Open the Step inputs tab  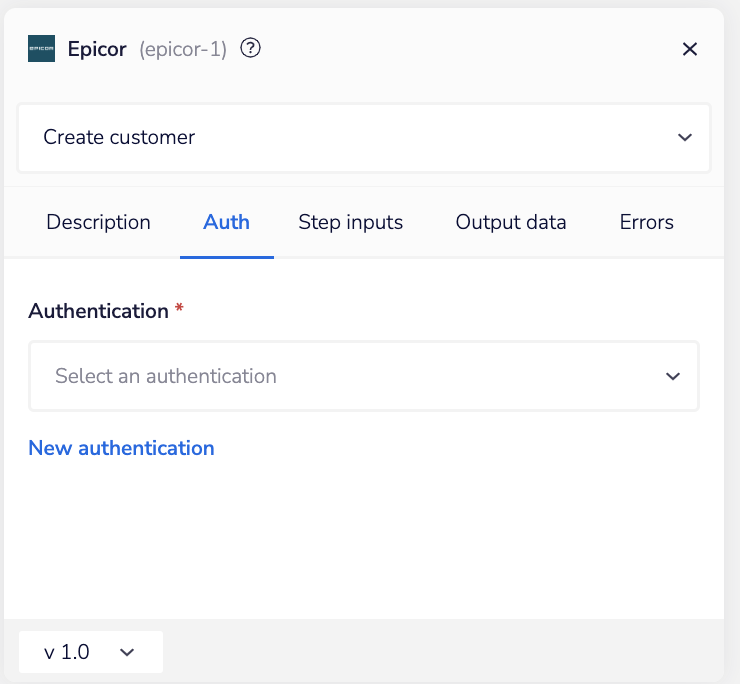(x=350, y=222)
